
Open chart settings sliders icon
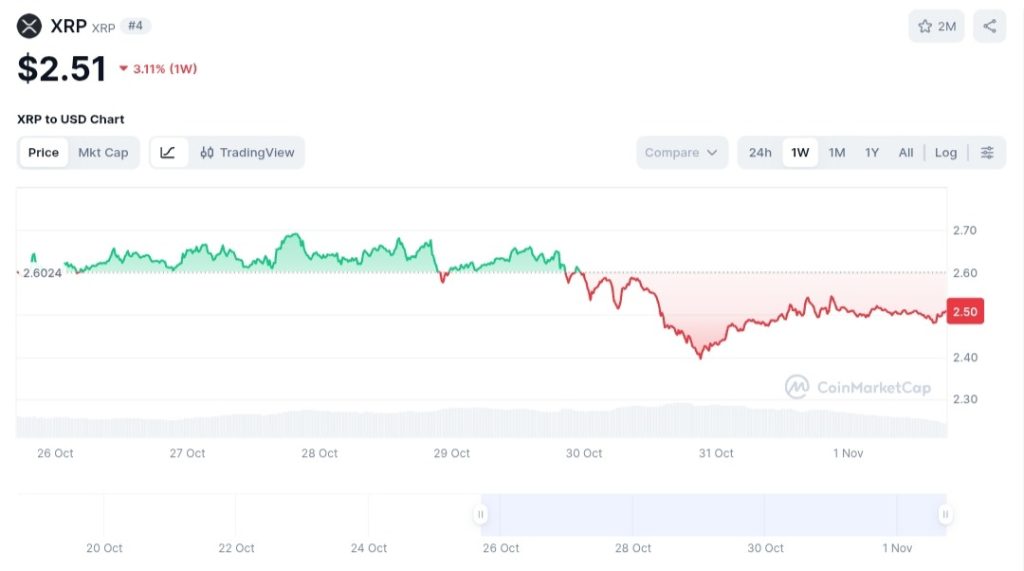[x=987, y=153]
